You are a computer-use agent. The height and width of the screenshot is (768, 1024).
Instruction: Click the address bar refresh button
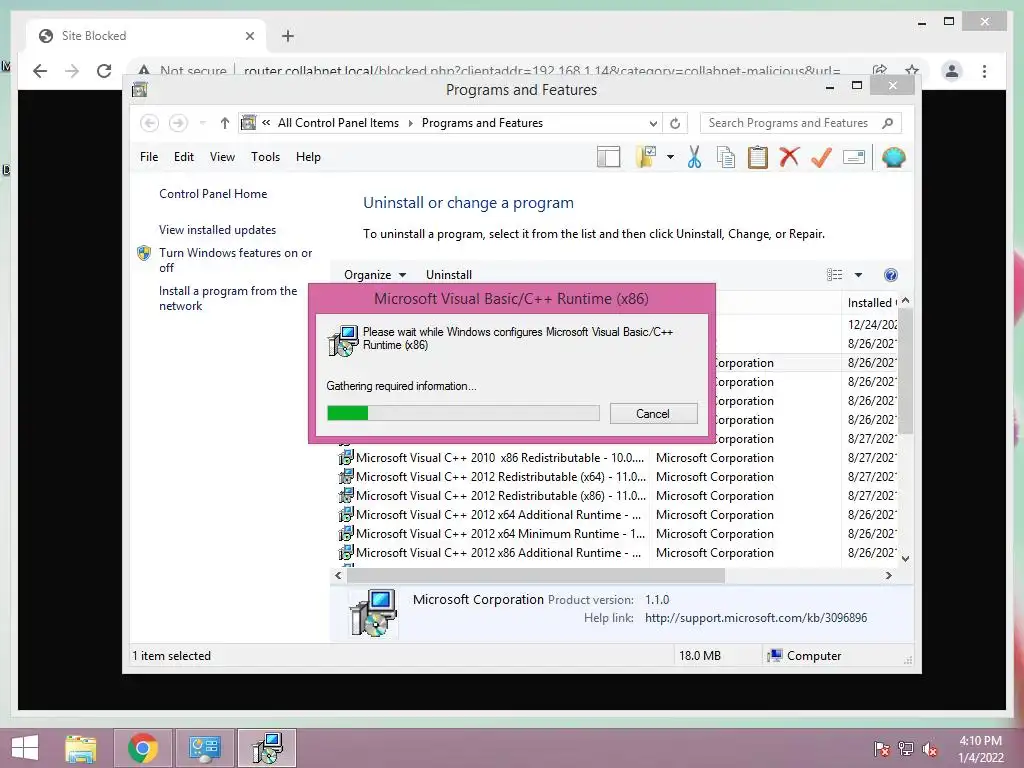click(675, 123)
